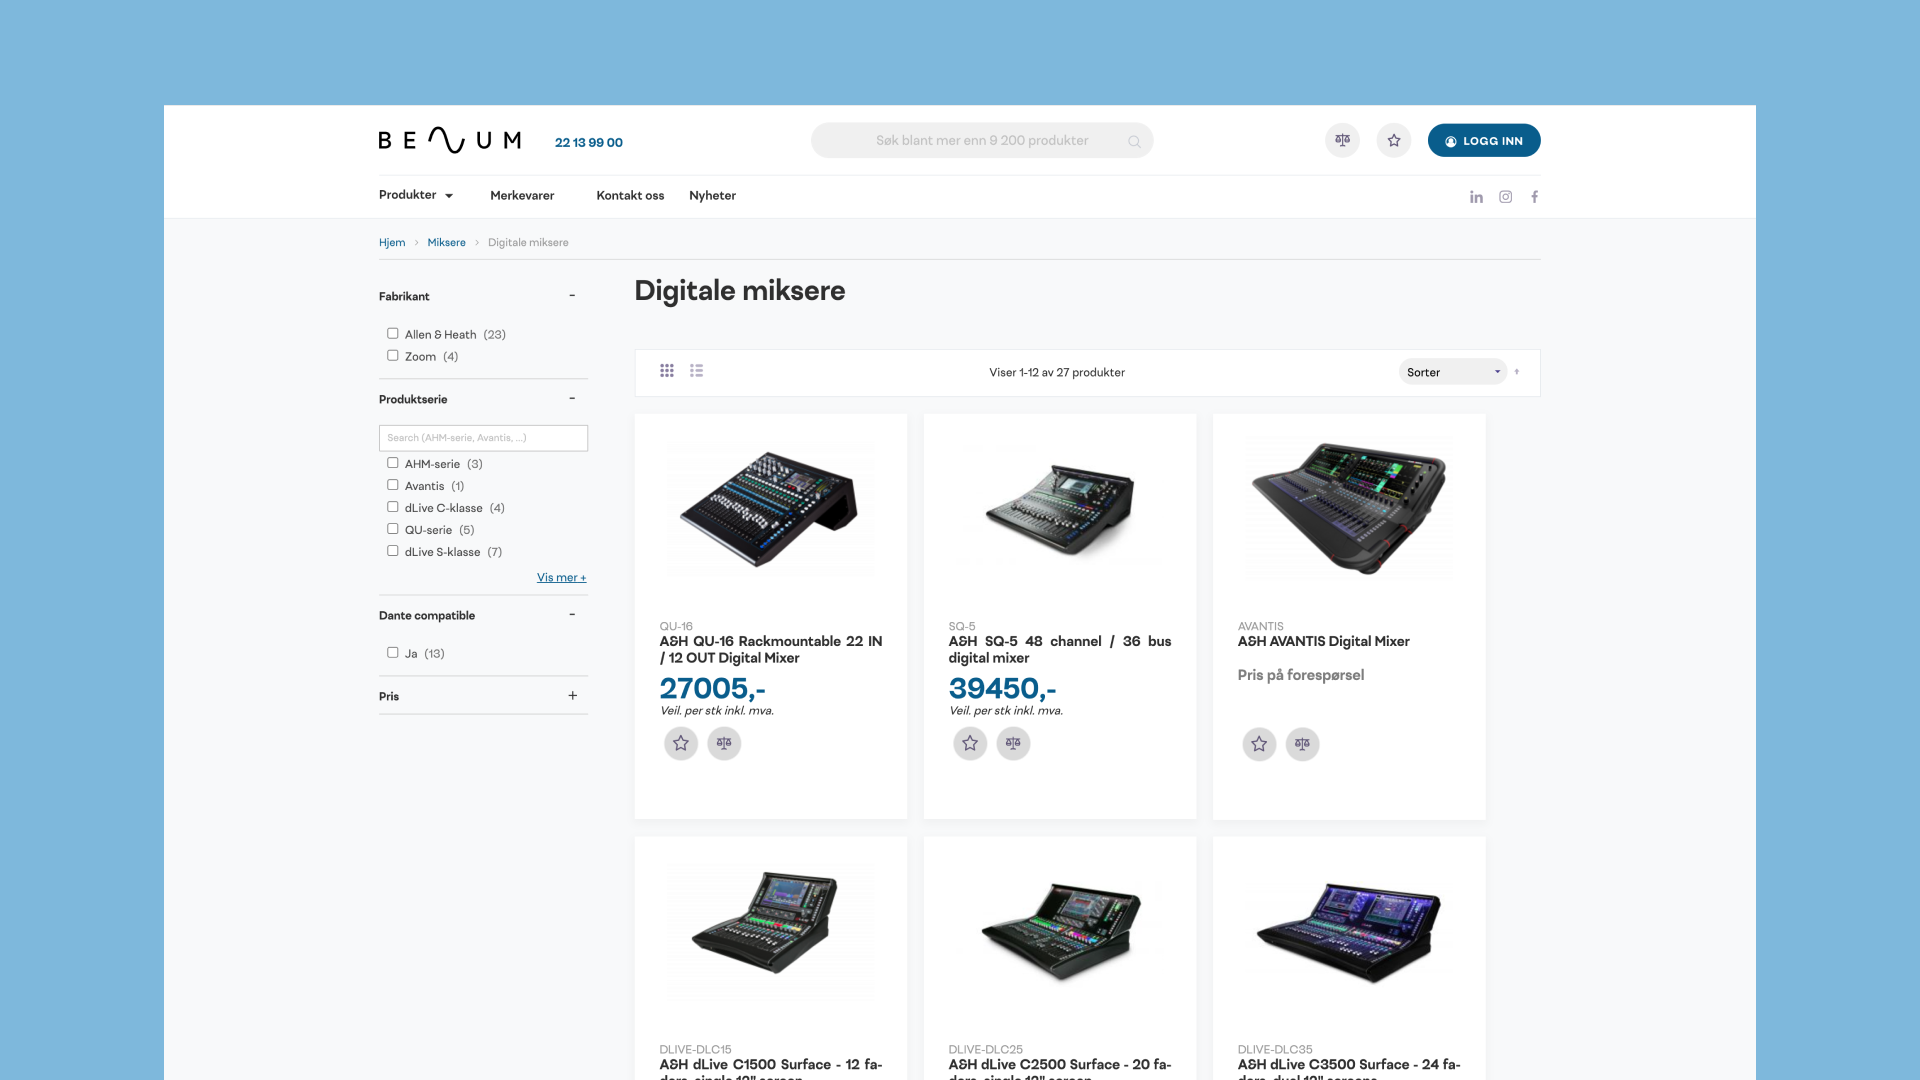Screen dimensions: 1920x1080
Task: Select the dLive S-klasse filter
Action: tap(393, 551)
